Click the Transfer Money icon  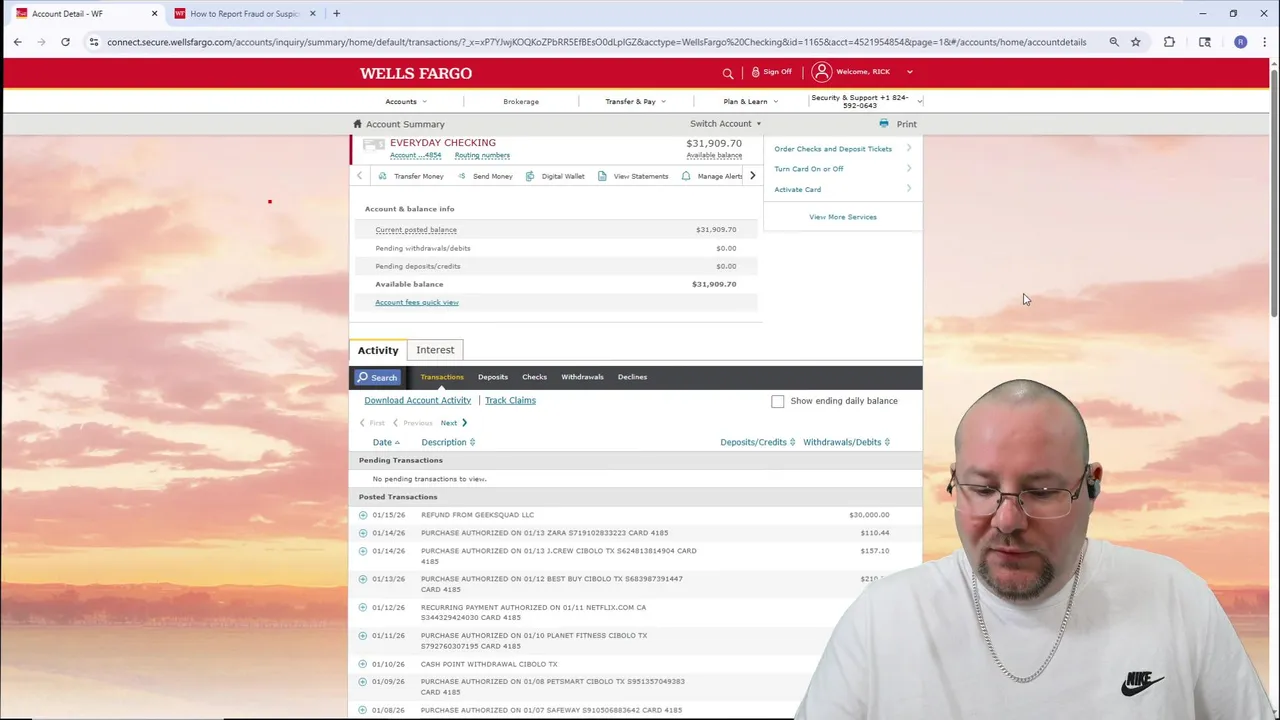coord(382,176)
